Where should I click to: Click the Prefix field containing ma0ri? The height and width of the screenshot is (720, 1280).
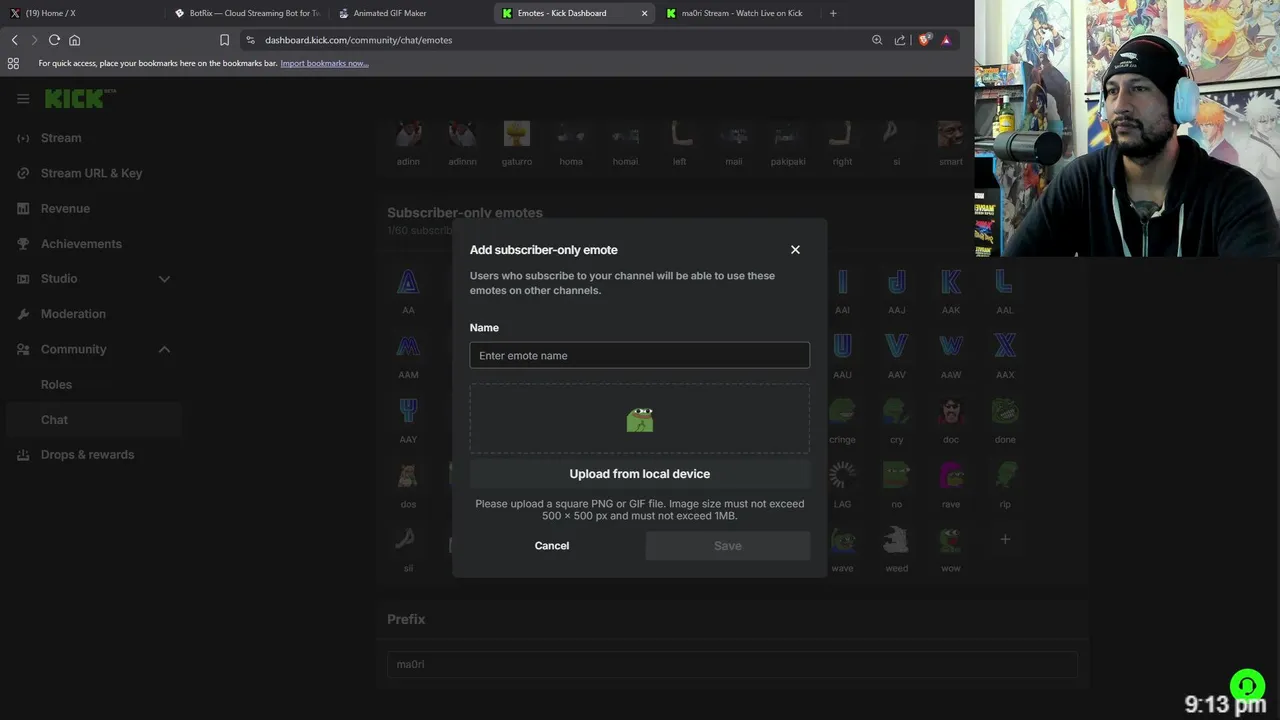[732, 664]
